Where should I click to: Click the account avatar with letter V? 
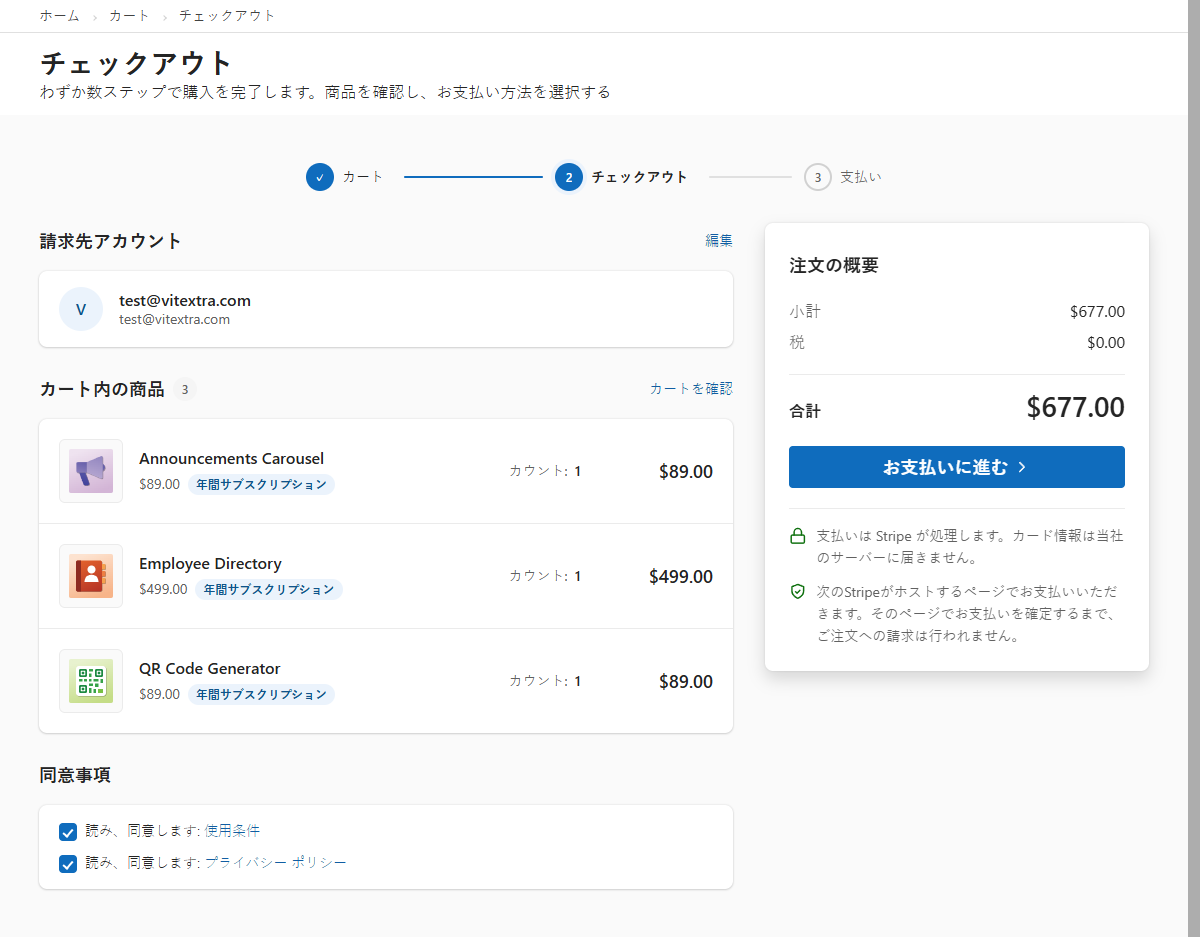pos(81,309)
